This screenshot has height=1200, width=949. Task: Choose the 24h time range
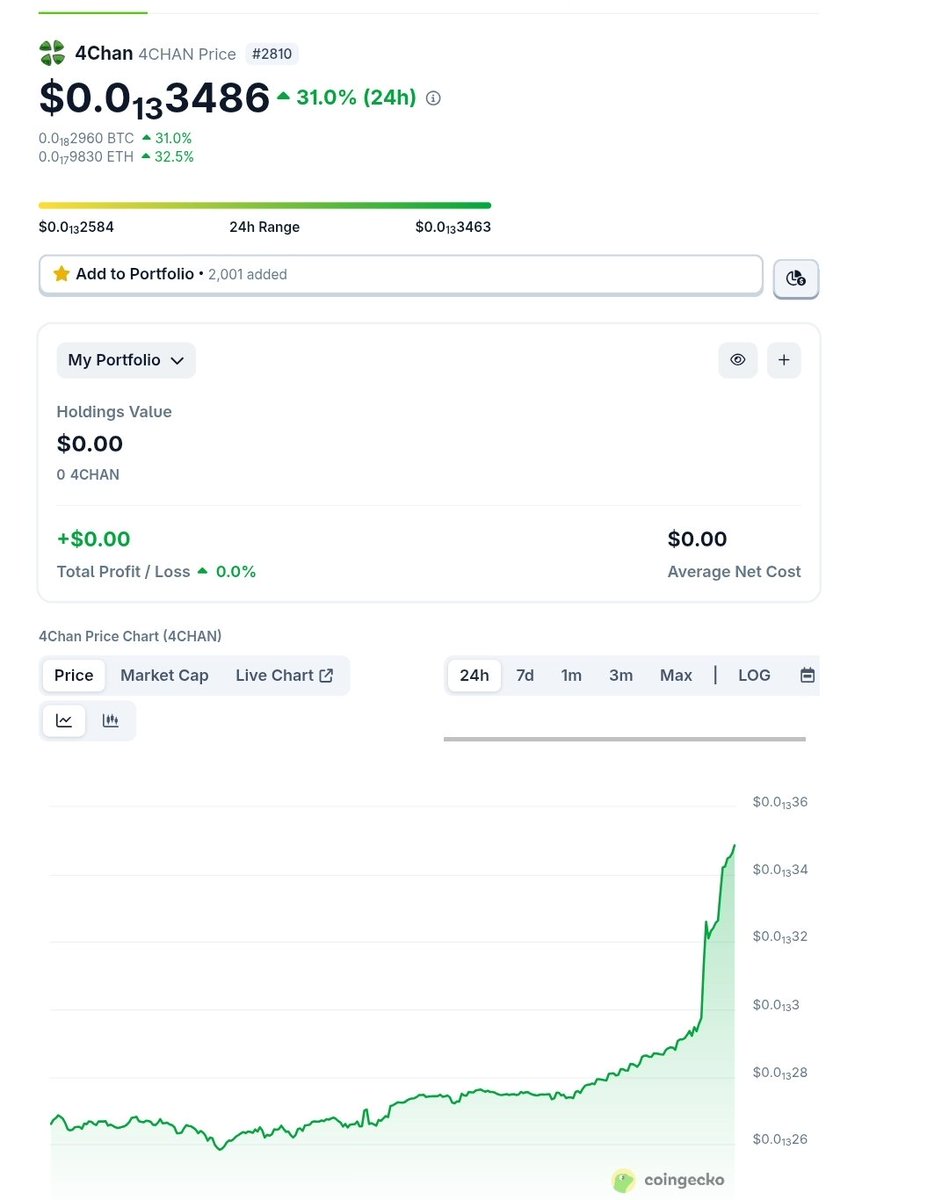[474, 675]
